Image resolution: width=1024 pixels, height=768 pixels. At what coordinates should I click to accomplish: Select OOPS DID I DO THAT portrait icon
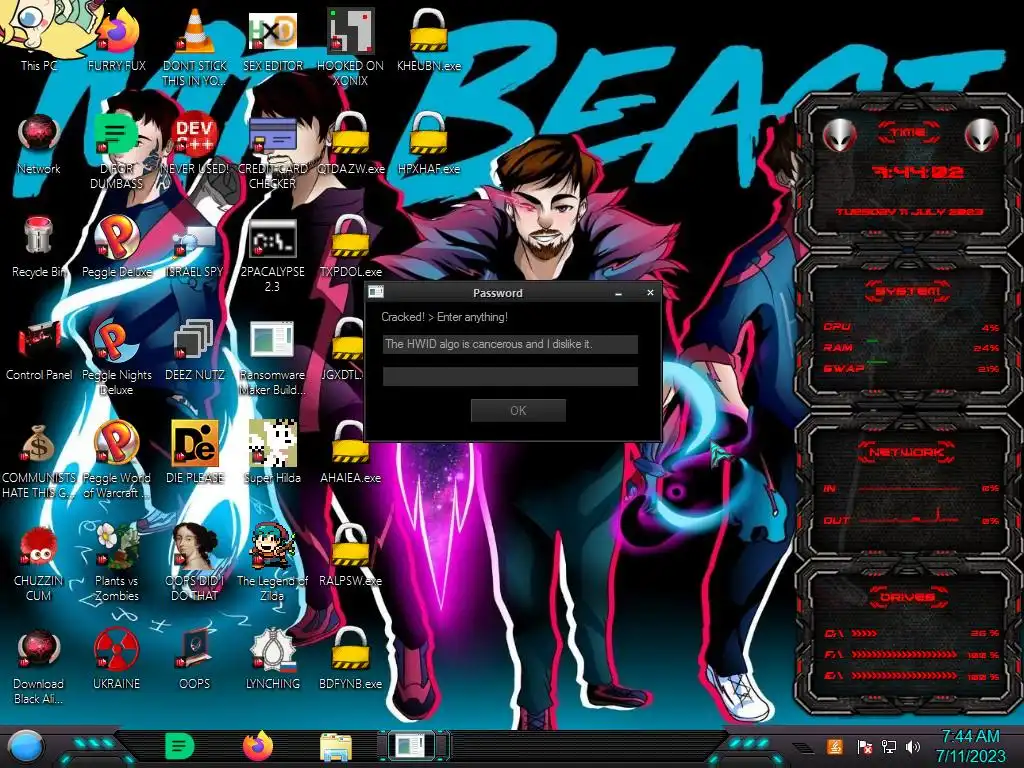(x=195, y=560)
